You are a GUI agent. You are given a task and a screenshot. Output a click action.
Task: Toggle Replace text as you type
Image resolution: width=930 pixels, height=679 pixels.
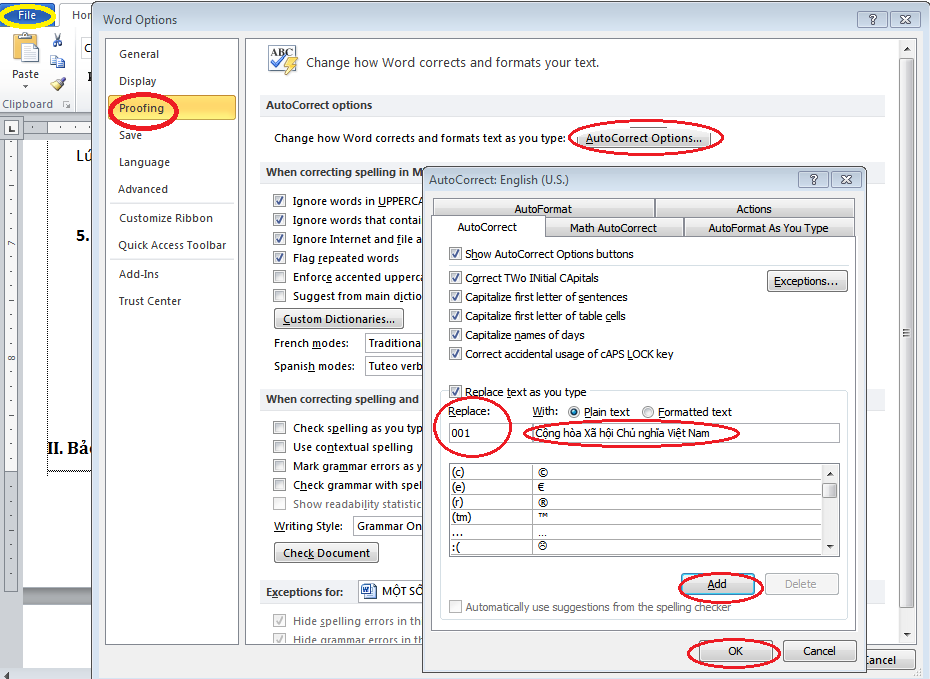[x=455, y=391]
